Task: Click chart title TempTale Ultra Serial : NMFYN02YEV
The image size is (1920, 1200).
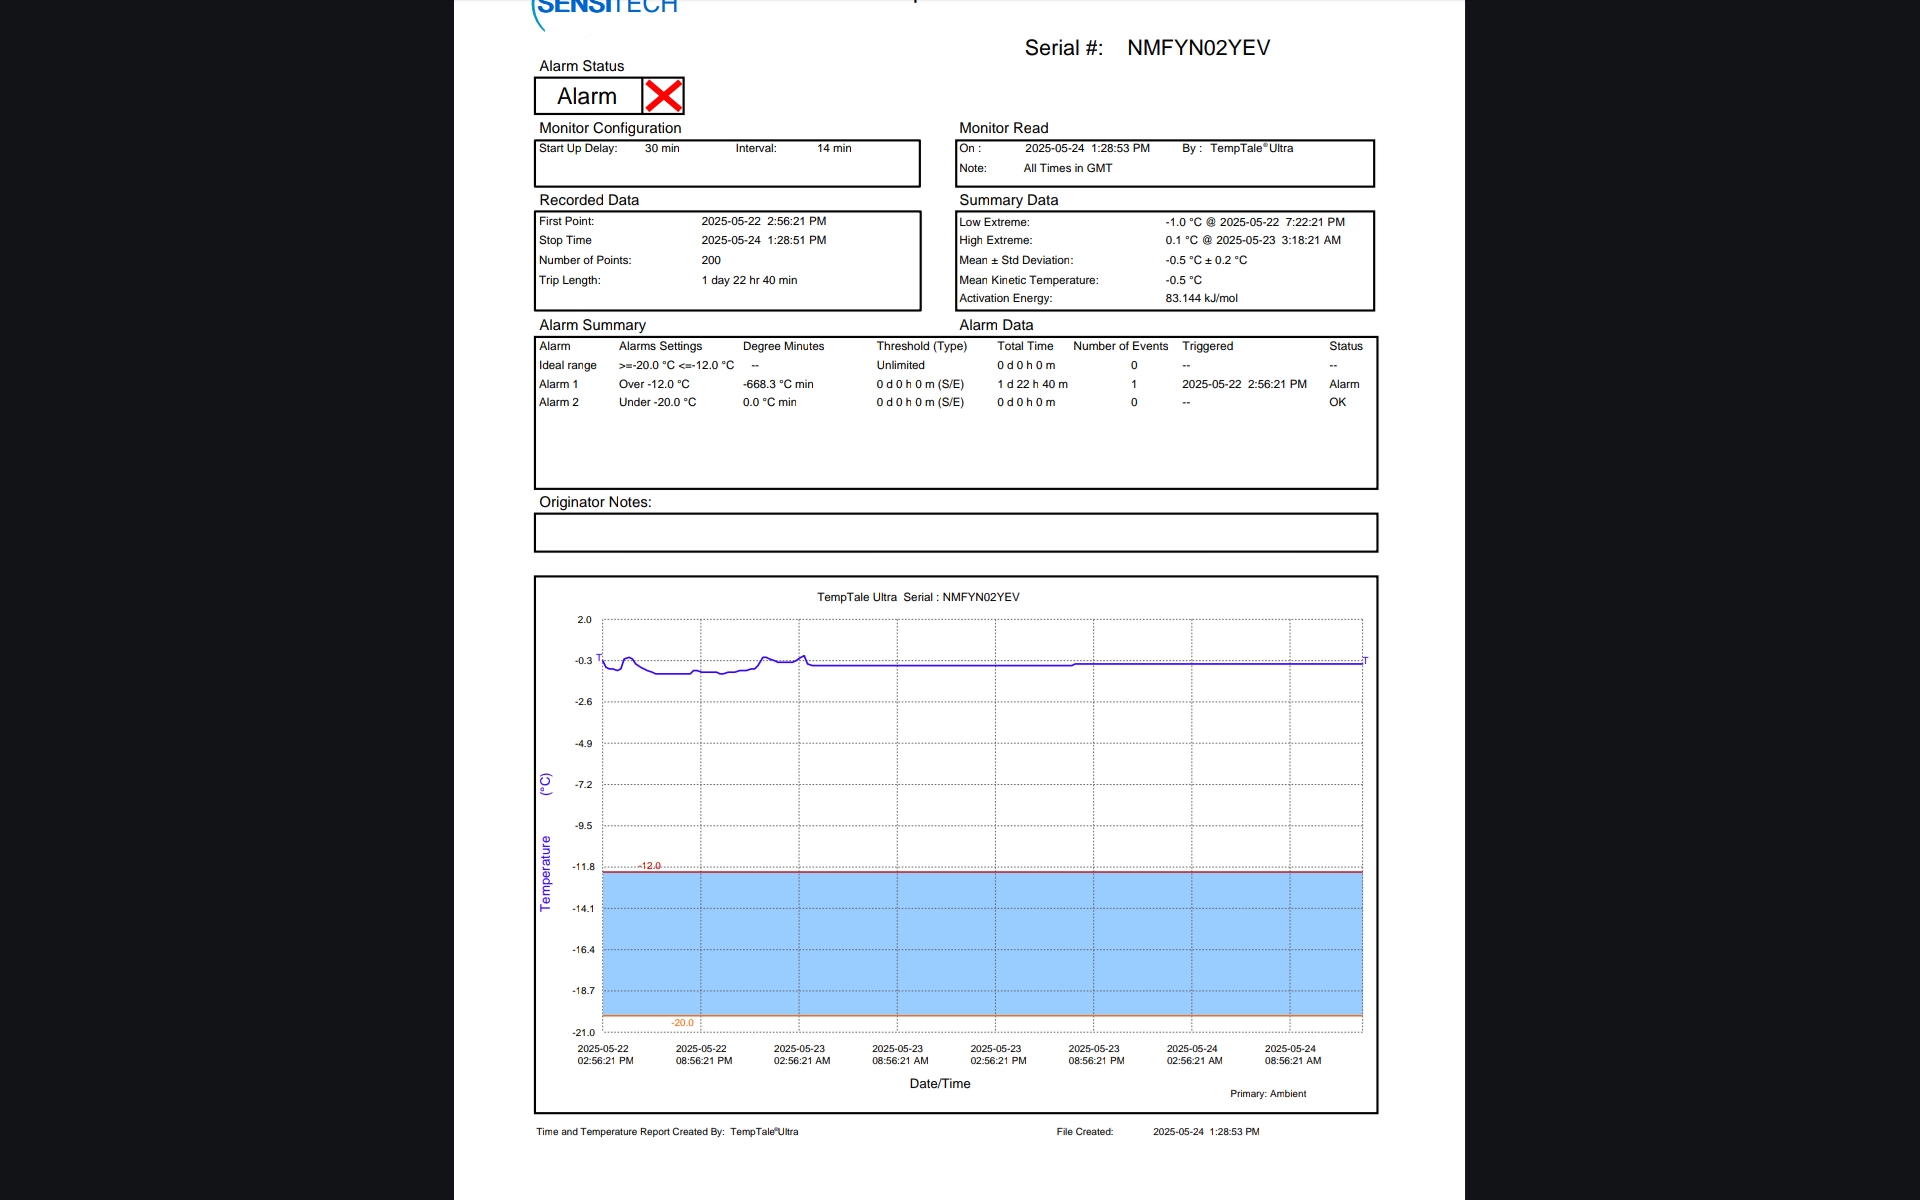Action: click(918, 597)
